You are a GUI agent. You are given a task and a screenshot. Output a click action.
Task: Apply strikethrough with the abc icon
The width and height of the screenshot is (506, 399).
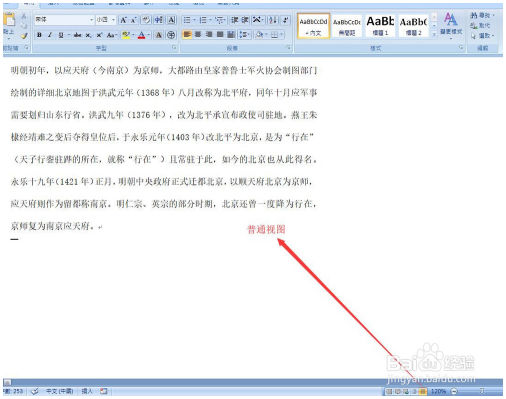pyautogui.click(x=78, y=35)
